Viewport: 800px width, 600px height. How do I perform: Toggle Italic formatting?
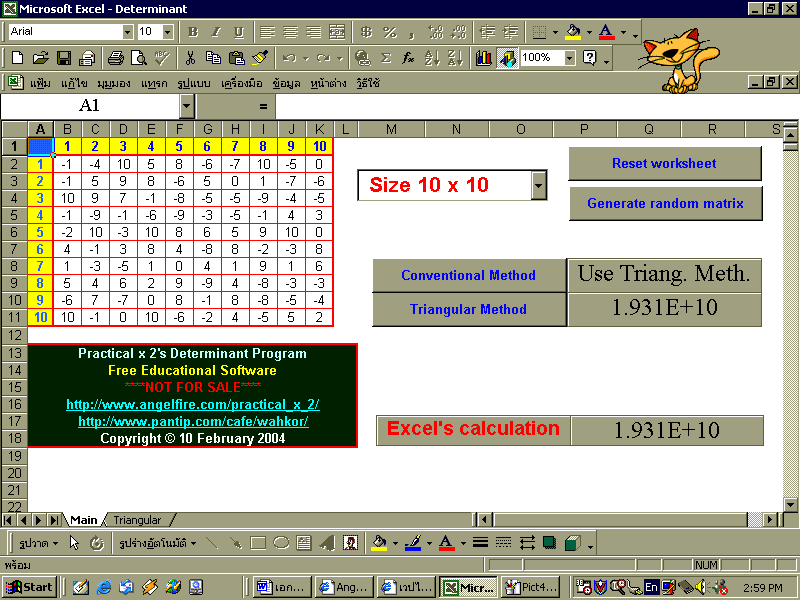point(215,32)
